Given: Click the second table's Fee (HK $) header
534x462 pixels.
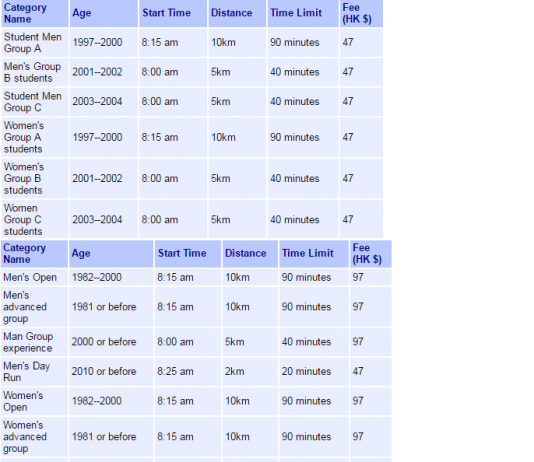Looking at the screenshot, I should point(371,254).
